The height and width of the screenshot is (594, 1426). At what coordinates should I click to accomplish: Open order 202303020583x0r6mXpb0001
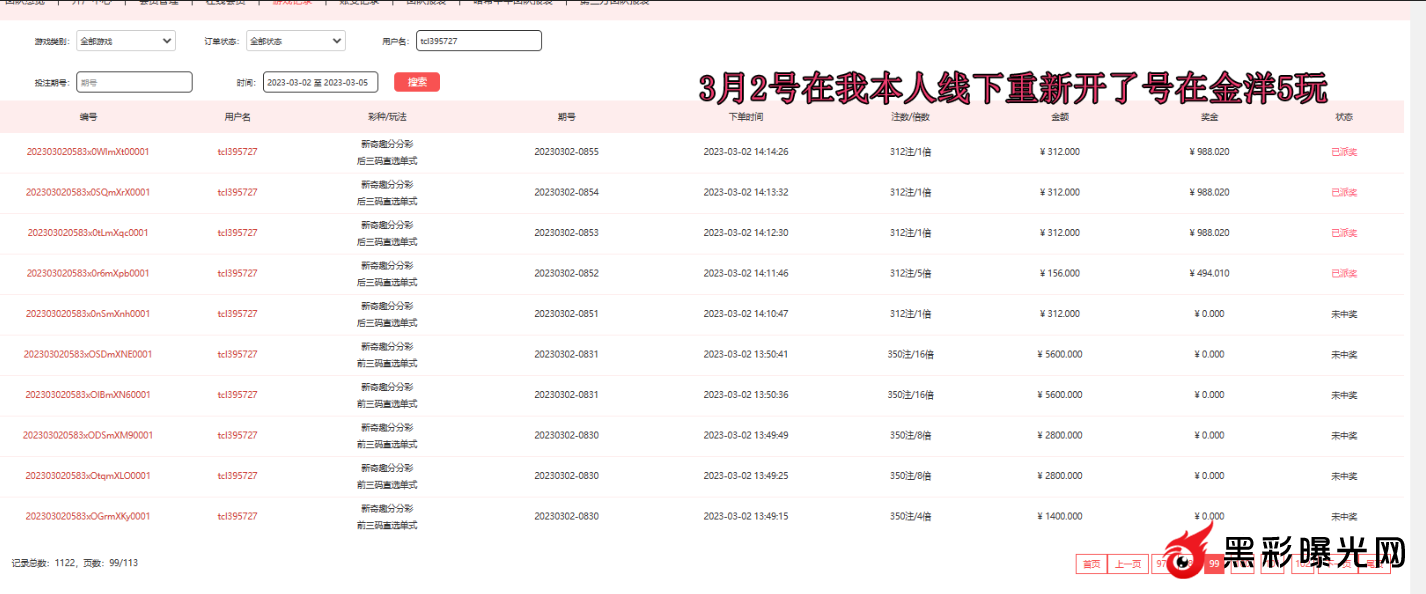click(x=88, y=273)
